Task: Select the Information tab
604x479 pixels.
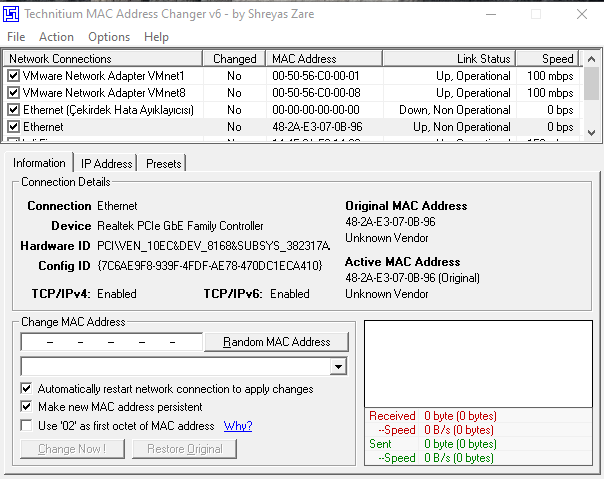Action: (39, 163)
